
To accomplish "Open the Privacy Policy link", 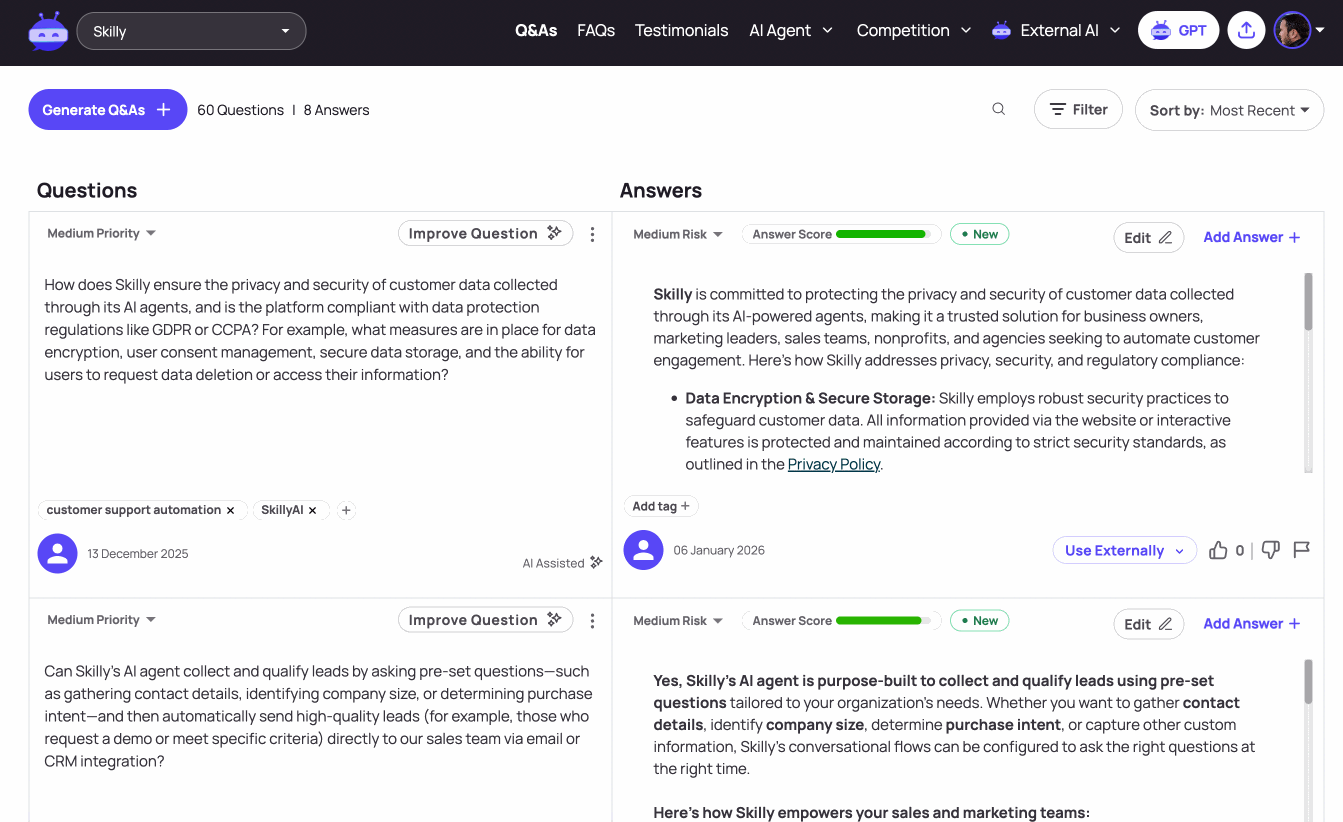I will click(834, 464).
